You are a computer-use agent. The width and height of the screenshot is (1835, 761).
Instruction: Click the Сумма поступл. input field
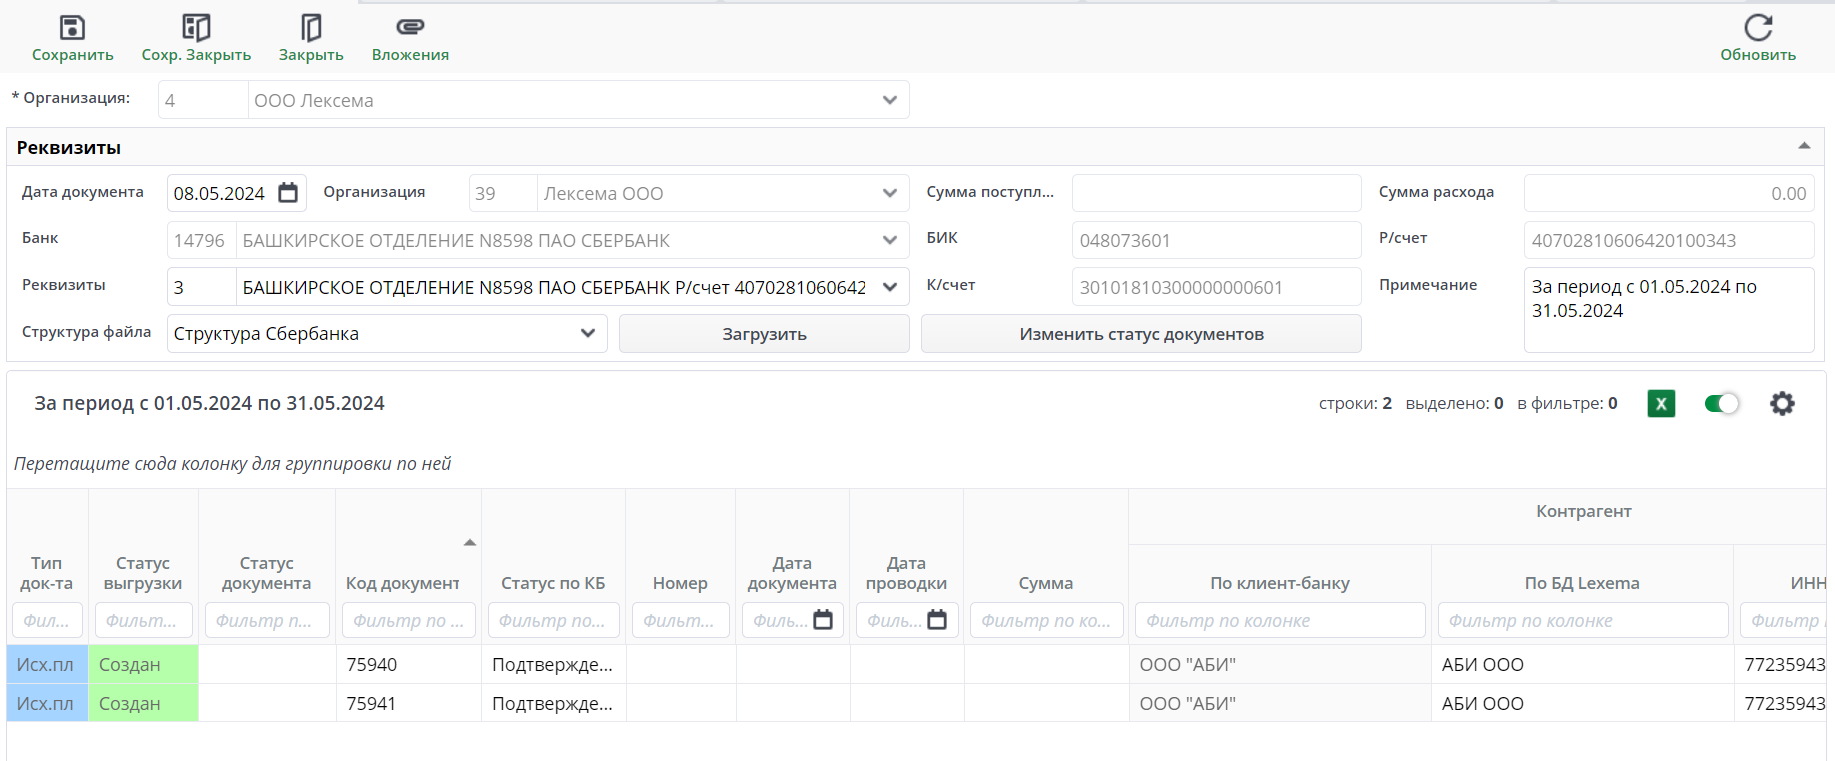coord(1216,193)
